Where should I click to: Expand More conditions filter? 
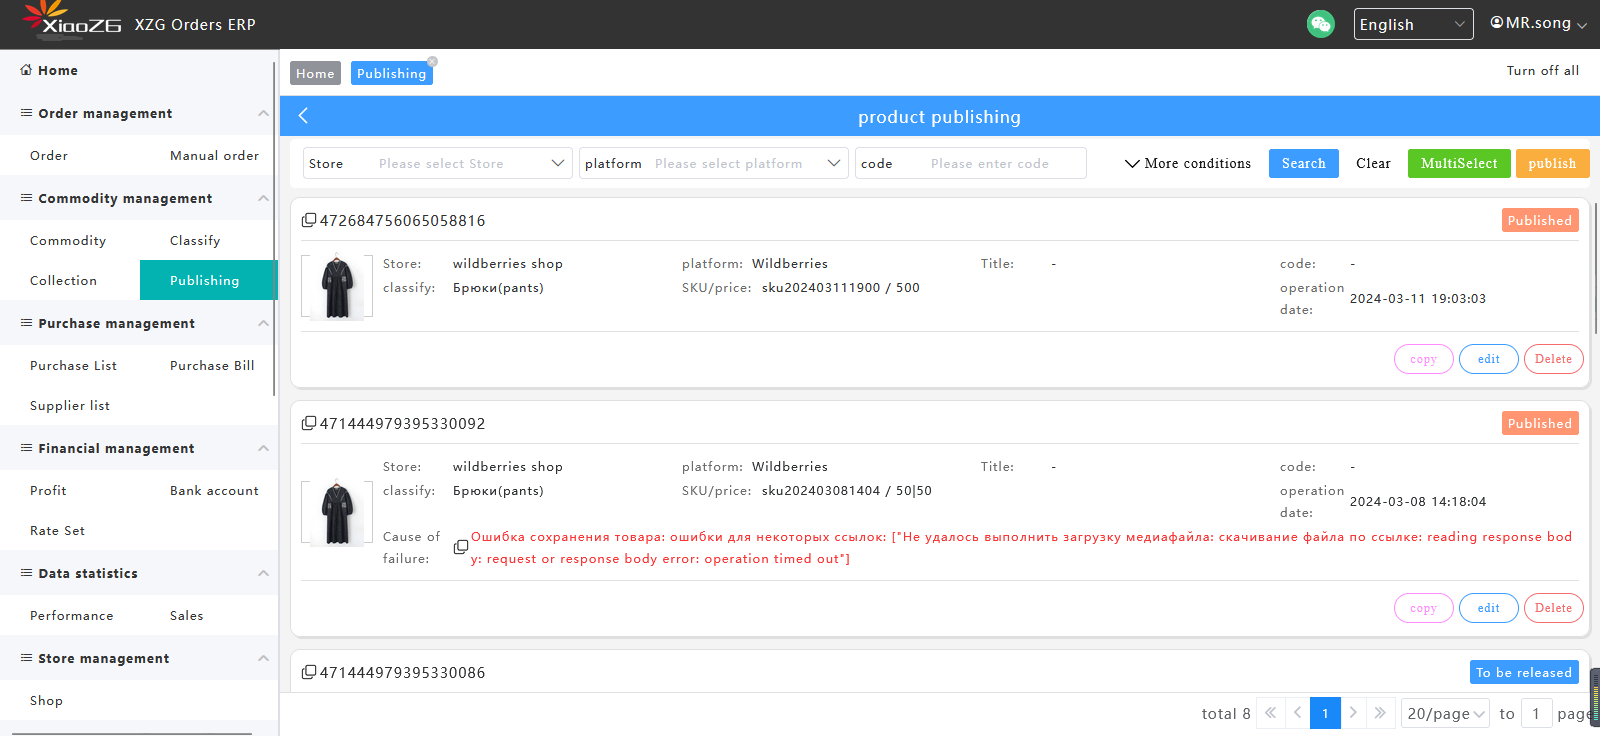1188,163
